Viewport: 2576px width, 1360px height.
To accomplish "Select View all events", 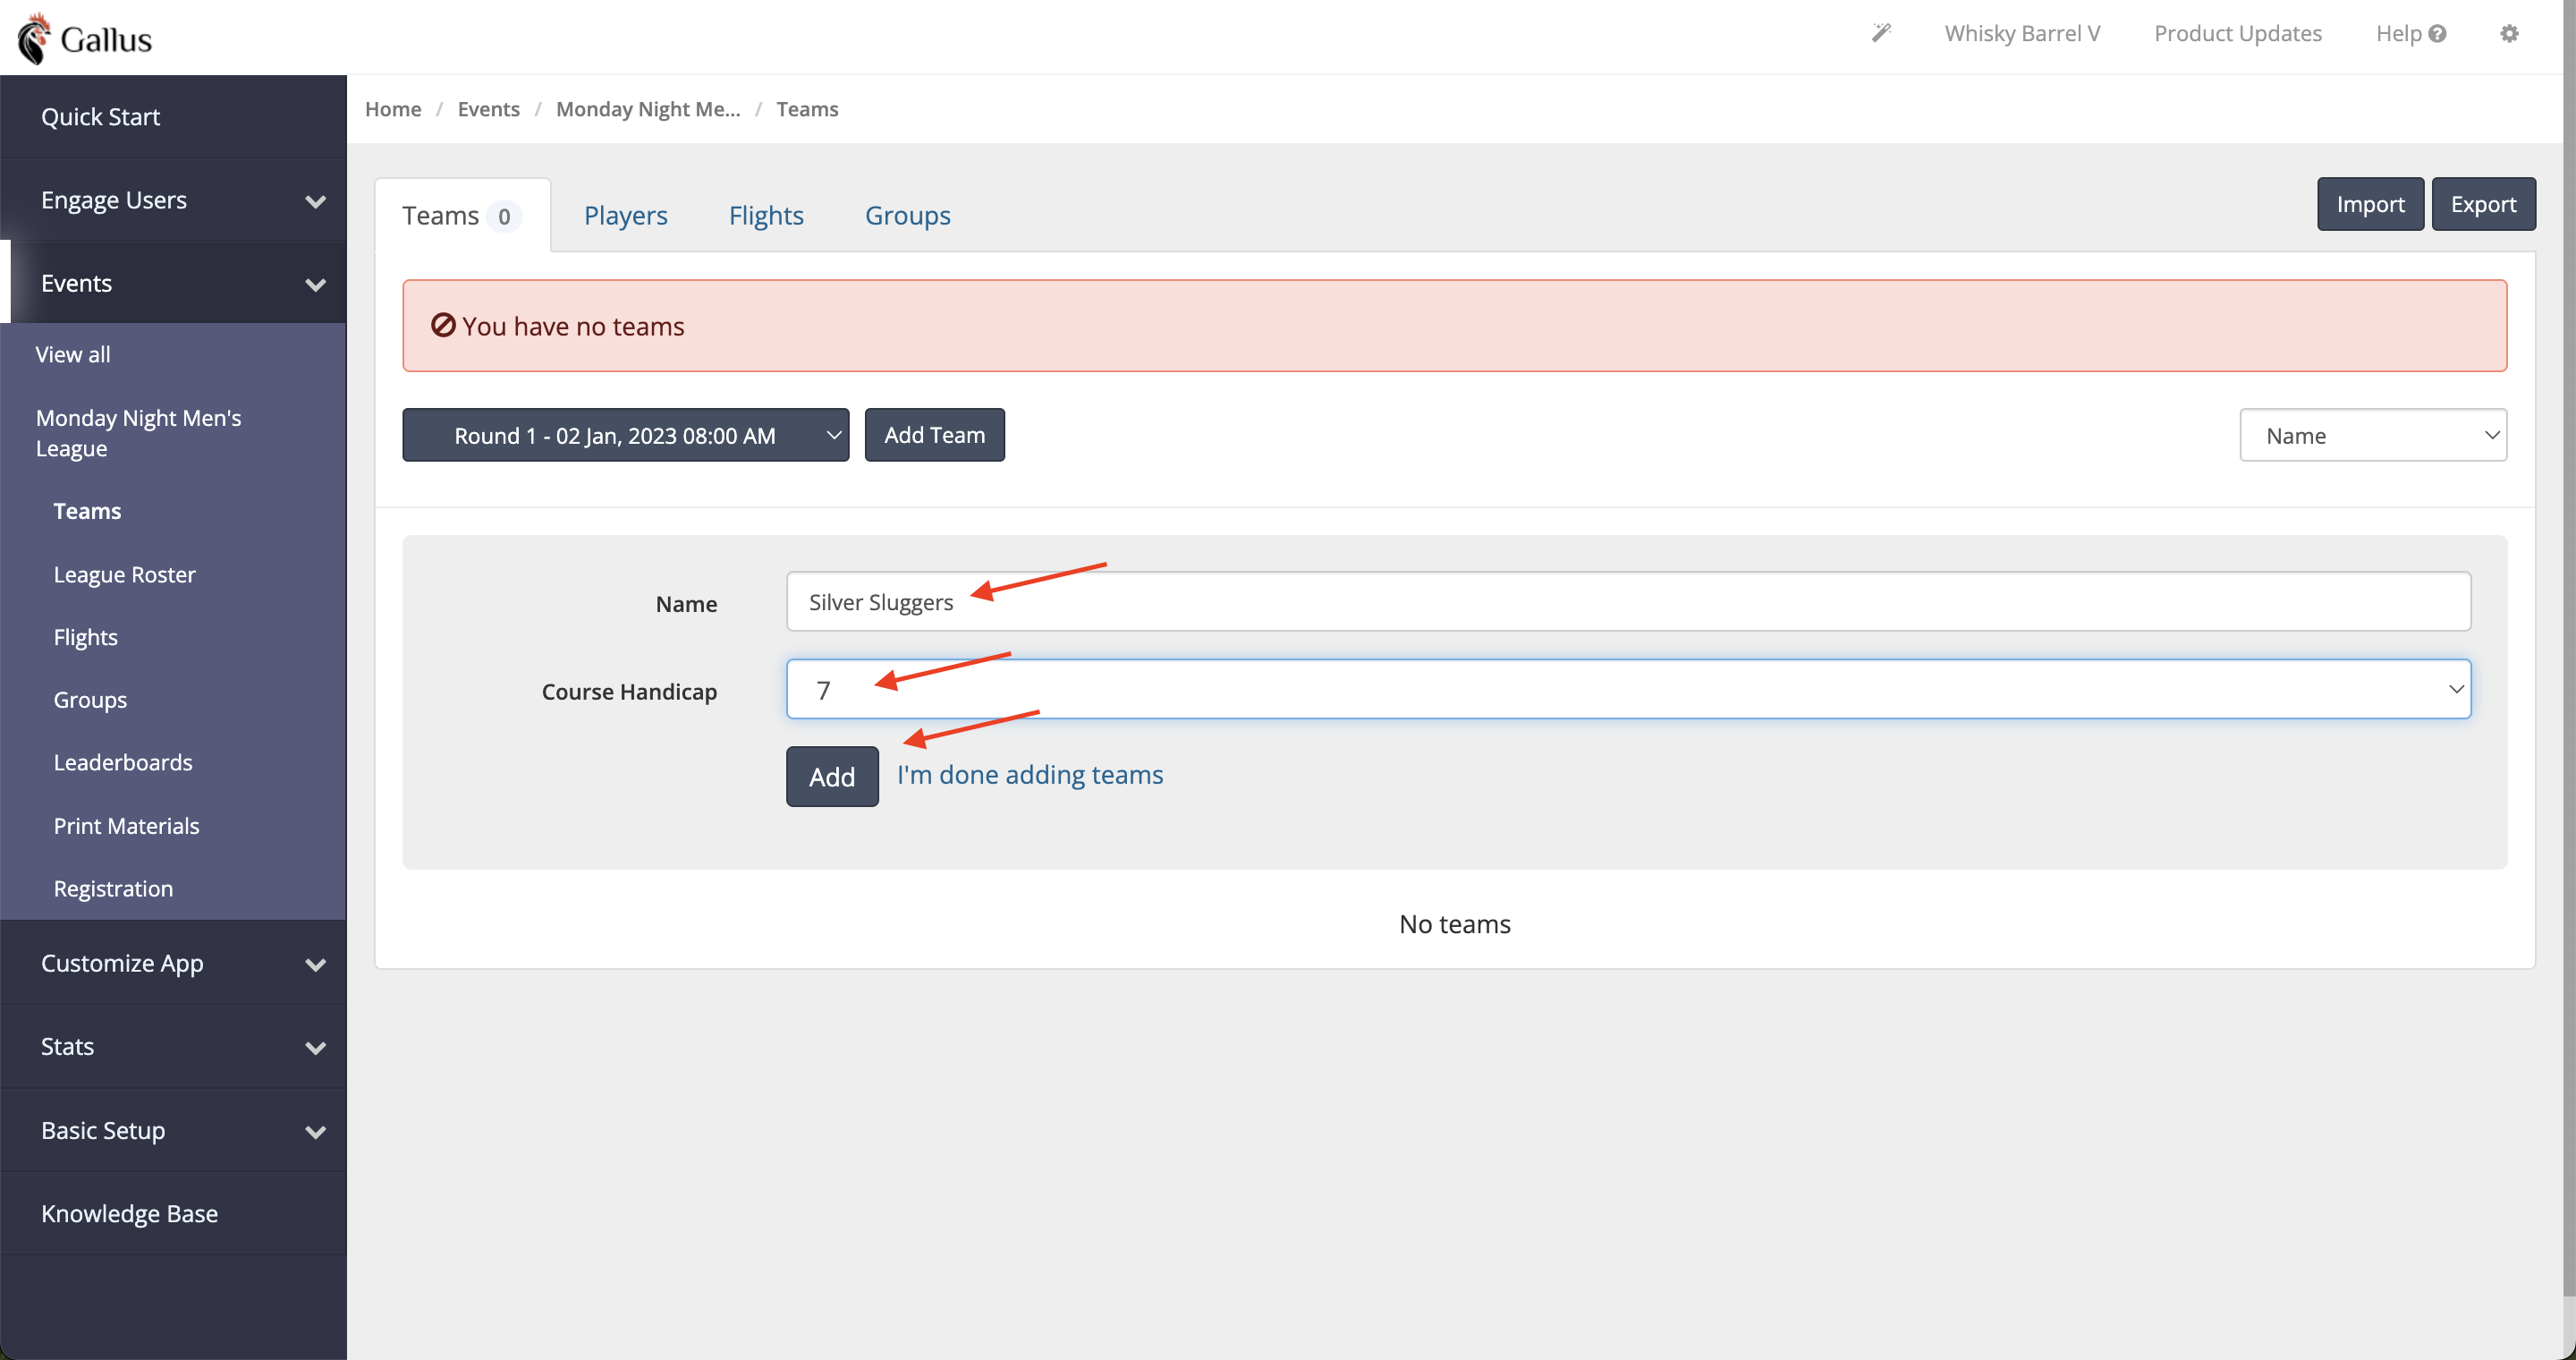I will (73, 354).
